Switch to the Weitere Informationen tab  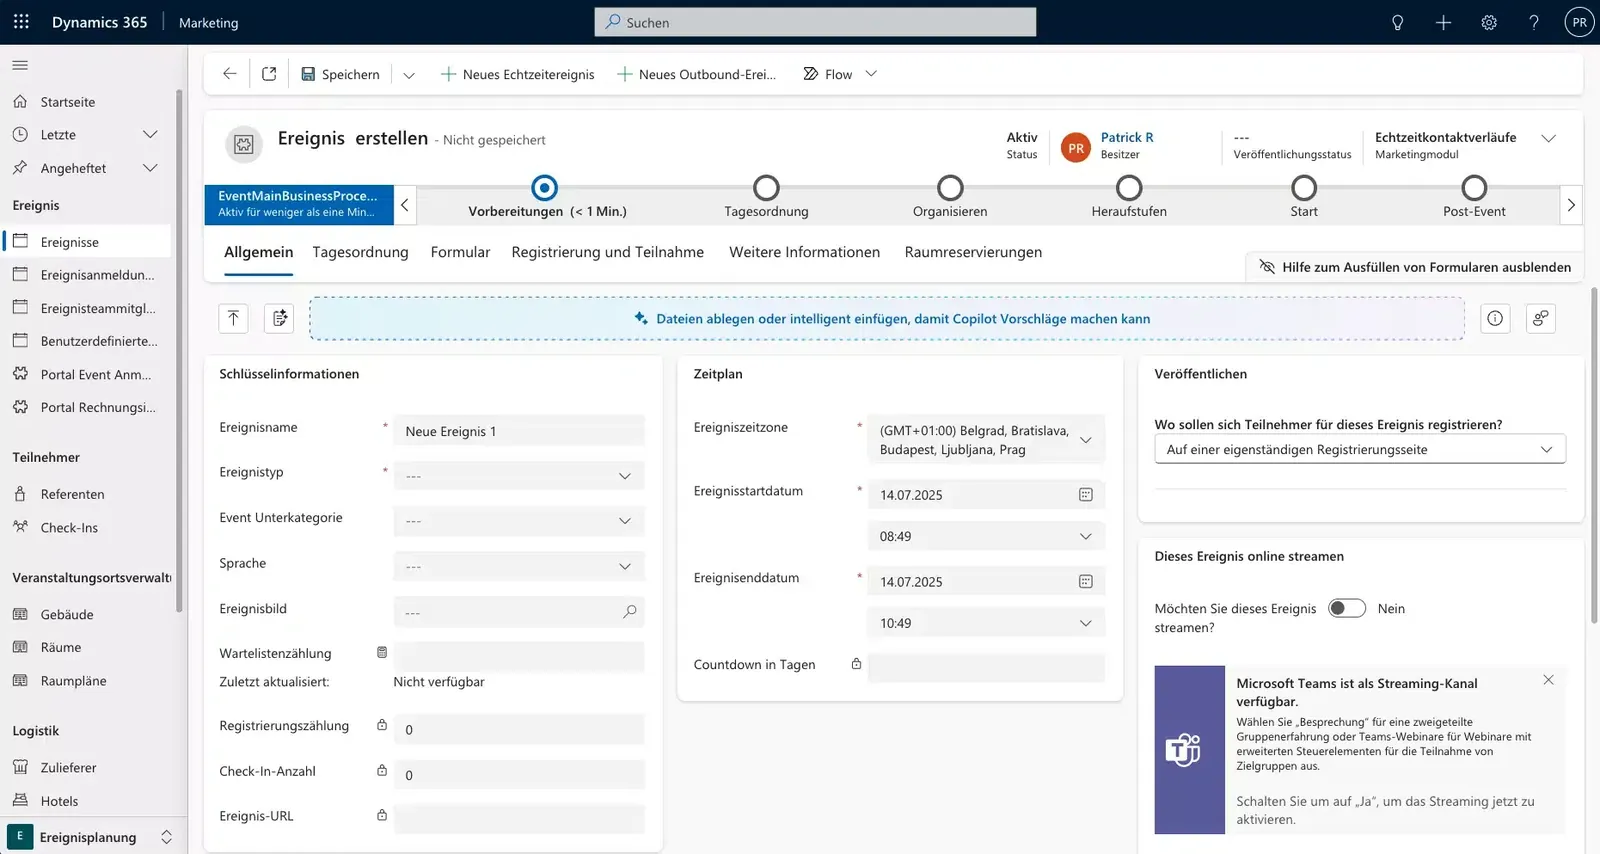click(805, 252)
